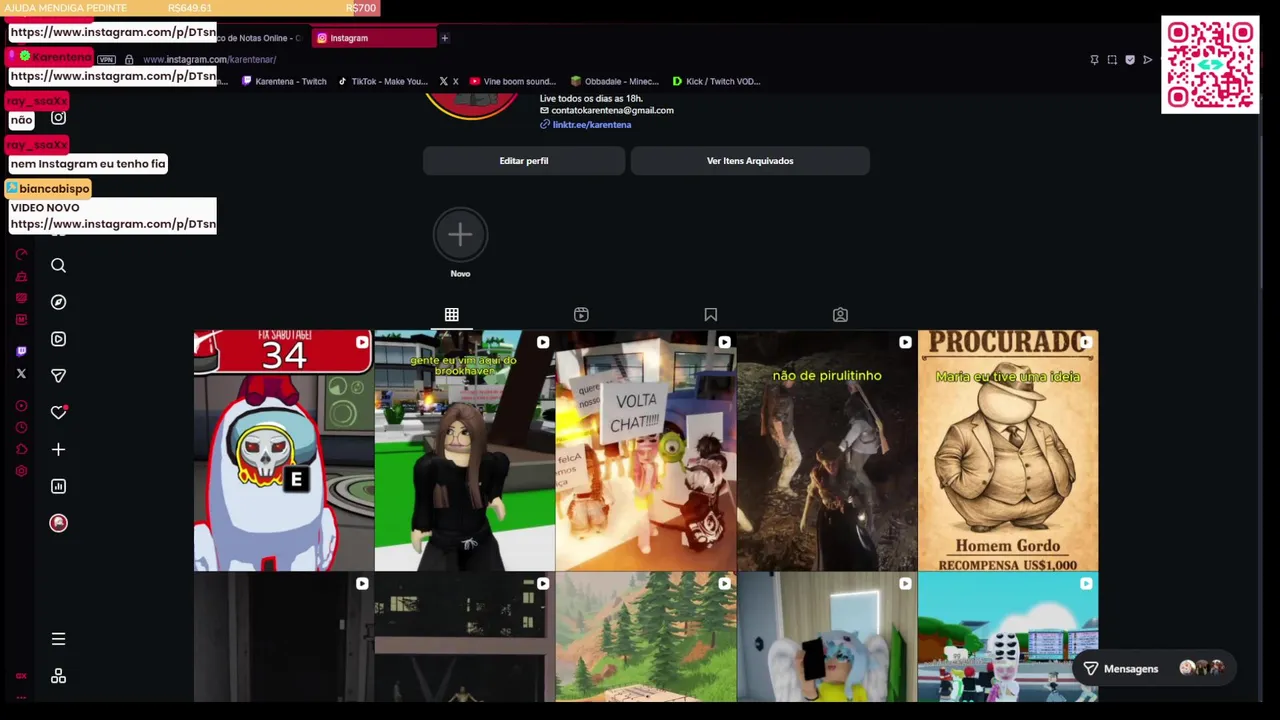The width and height of the screenshot is (1280, 720).
Task: Click Ver Itens Arquivados button
Action: (750, 161)
